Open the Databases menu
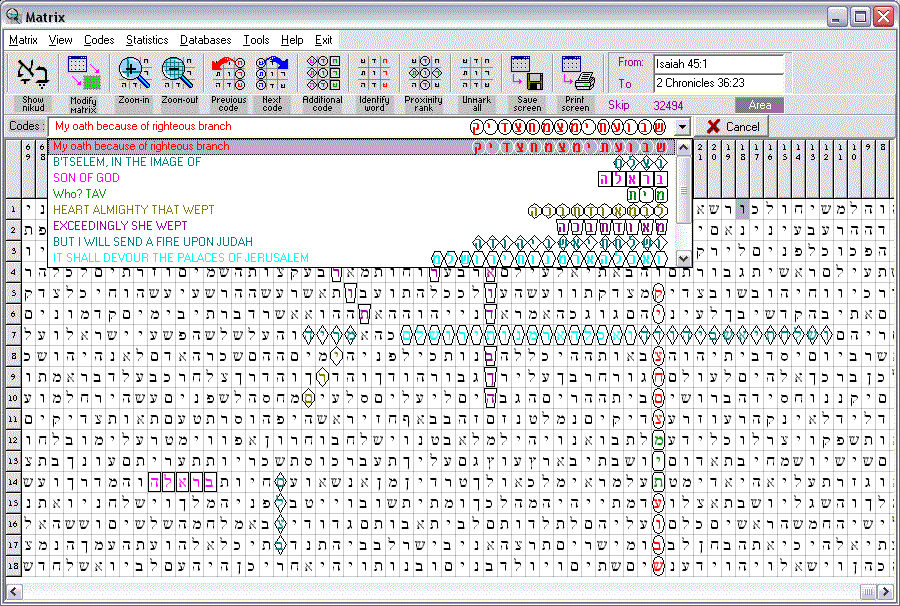 205,40
